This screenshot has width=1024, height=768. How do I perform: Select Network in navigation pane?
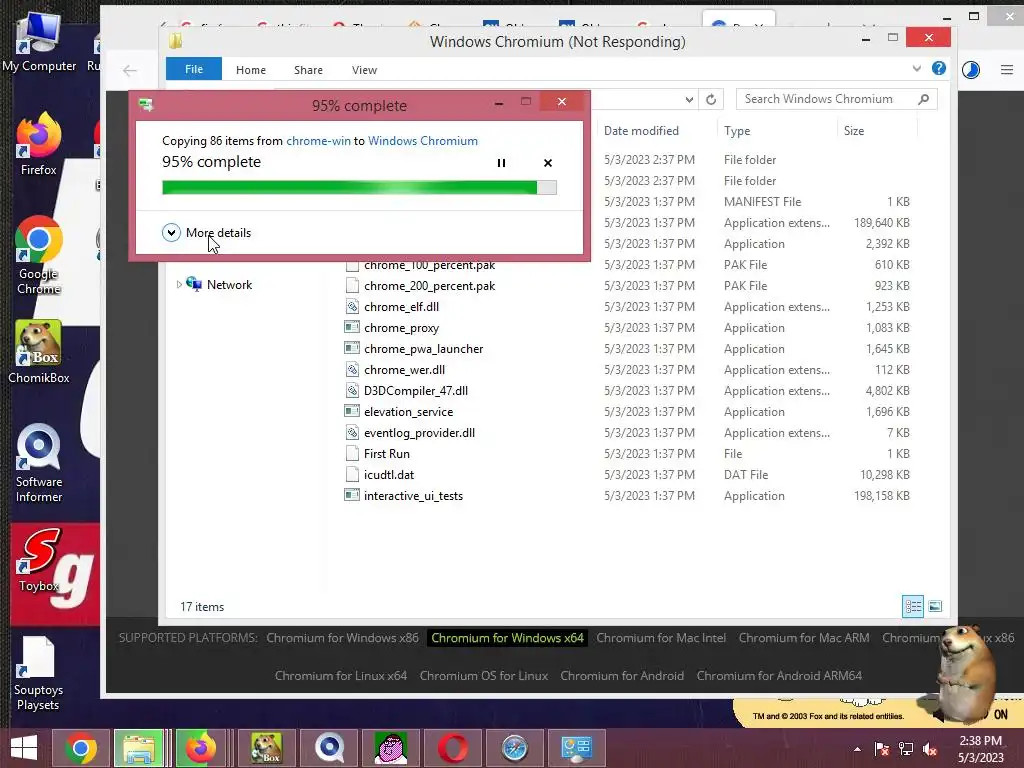point(229,284)
